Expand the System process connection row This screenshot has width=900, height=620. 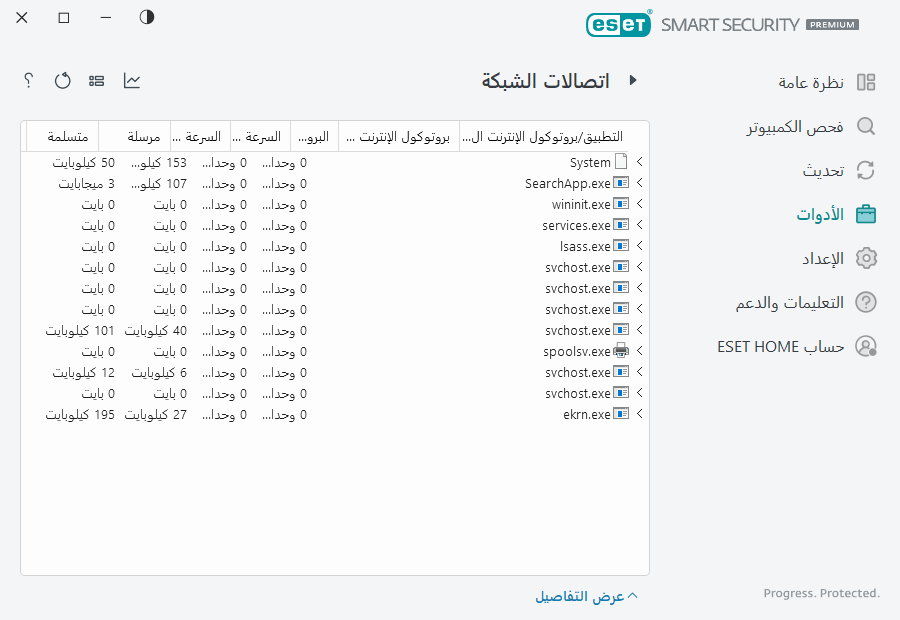(640, 161)
